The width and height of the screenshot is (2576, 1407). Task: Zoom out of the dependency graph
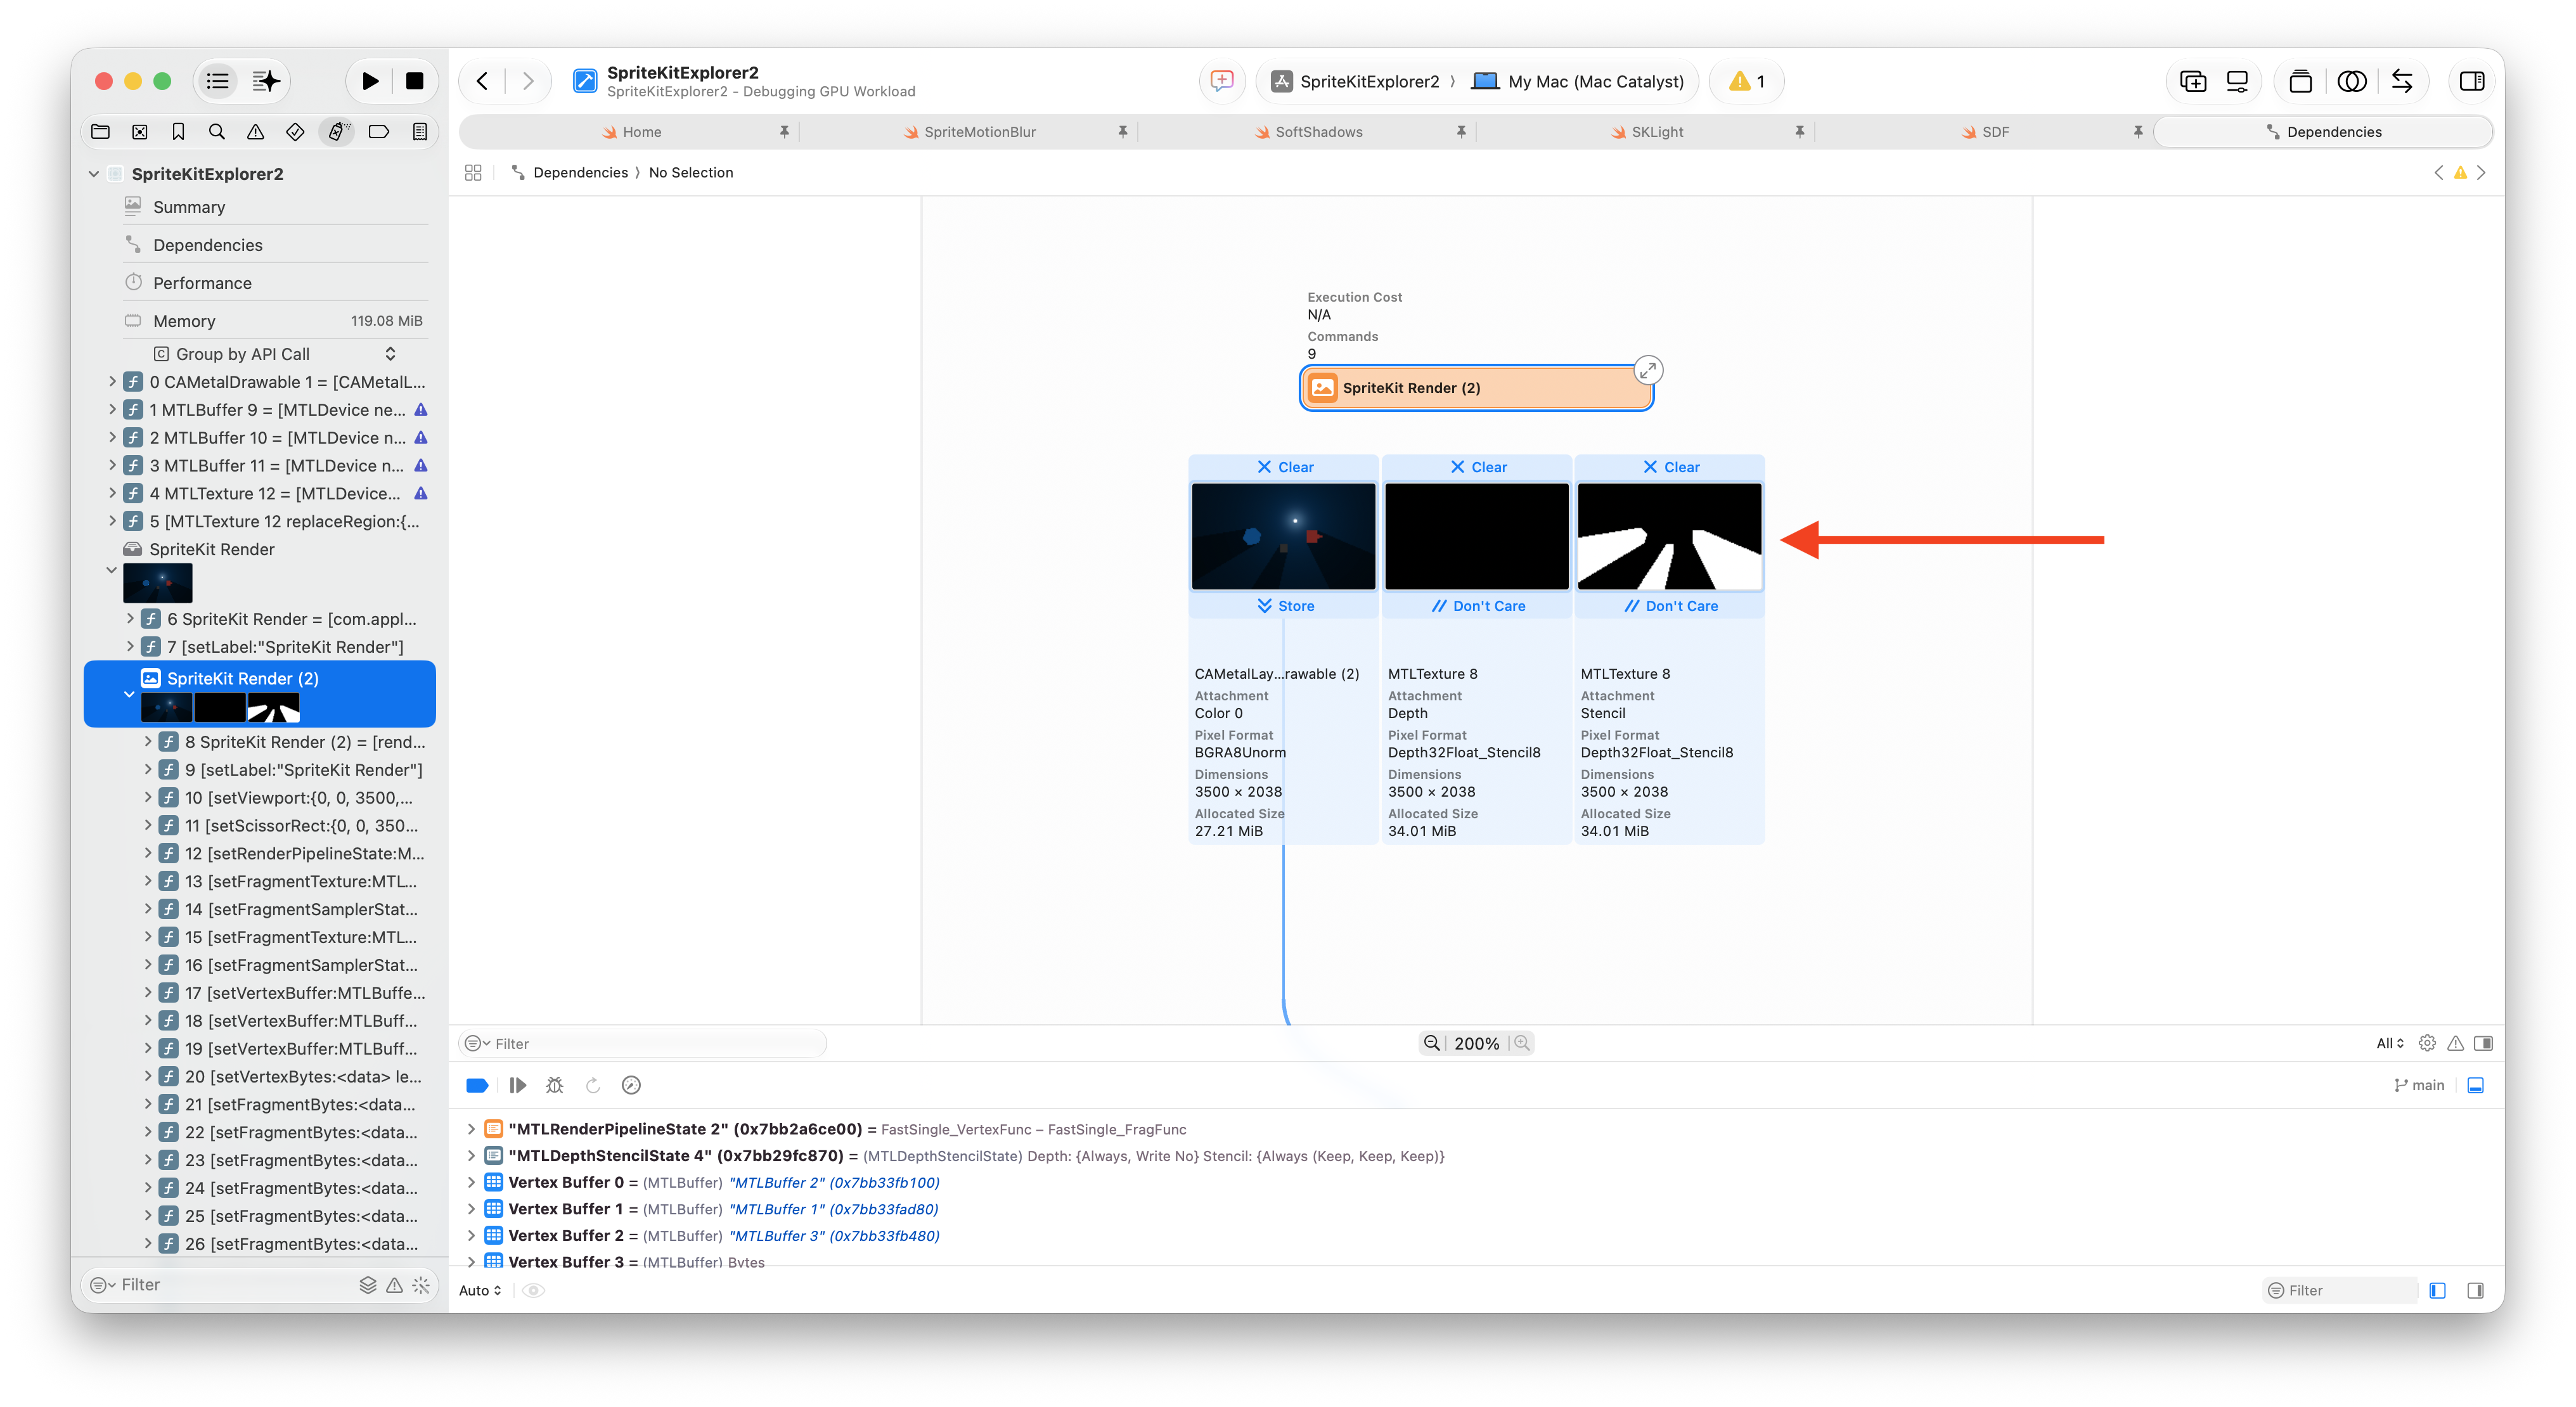(1432, 1043)
